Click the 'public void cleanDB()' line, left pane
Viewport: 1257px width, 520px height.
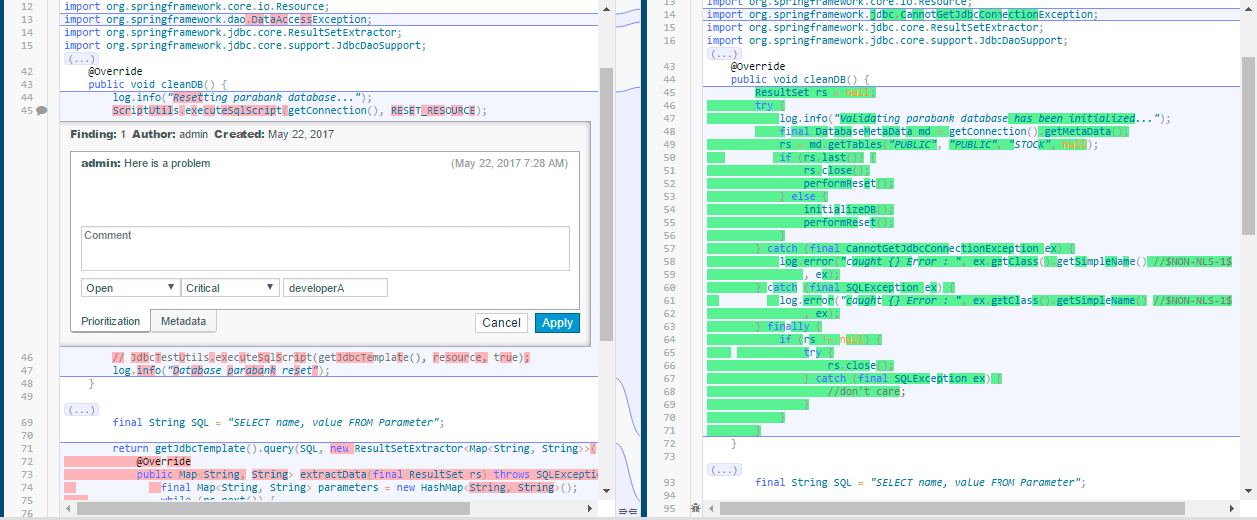pos(158,85)
